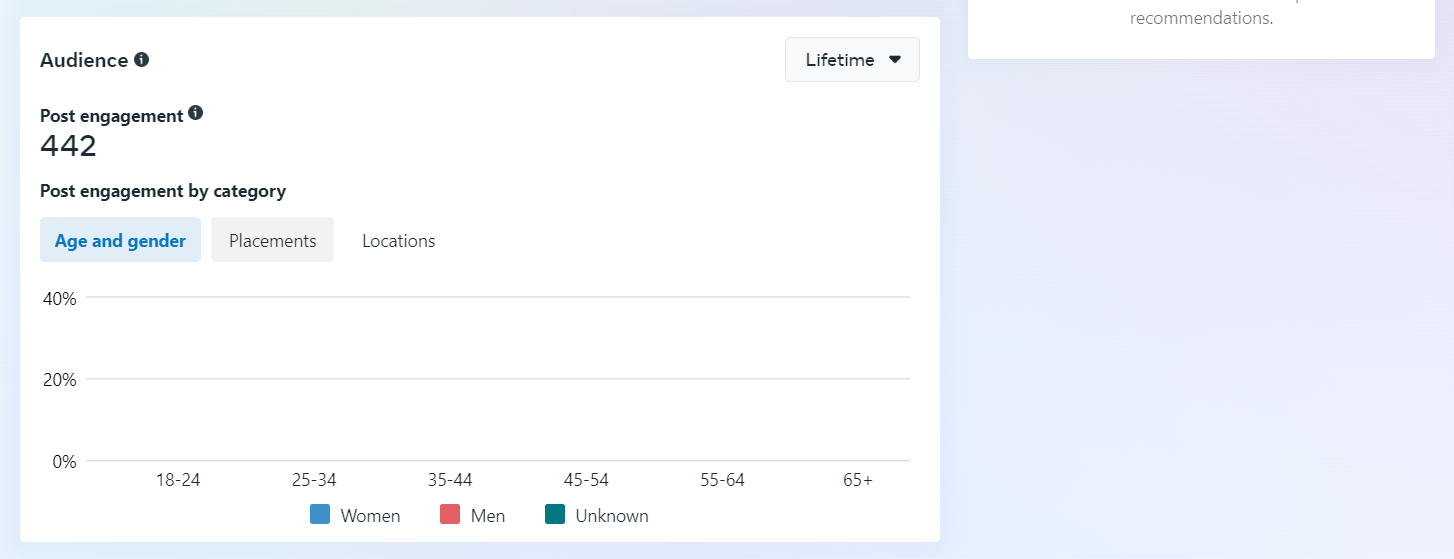The image size is (1454, 559).
Task: Click the 65+ age group label
Action: (858, 480)
